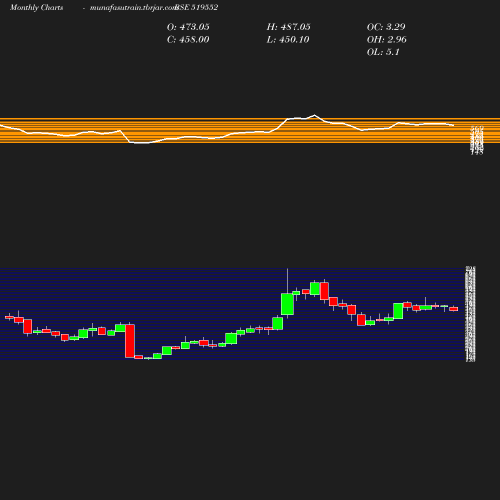
Task: Select the open price 'O: 473.05'
Action: pyautogui.click(x=188, y=27)
